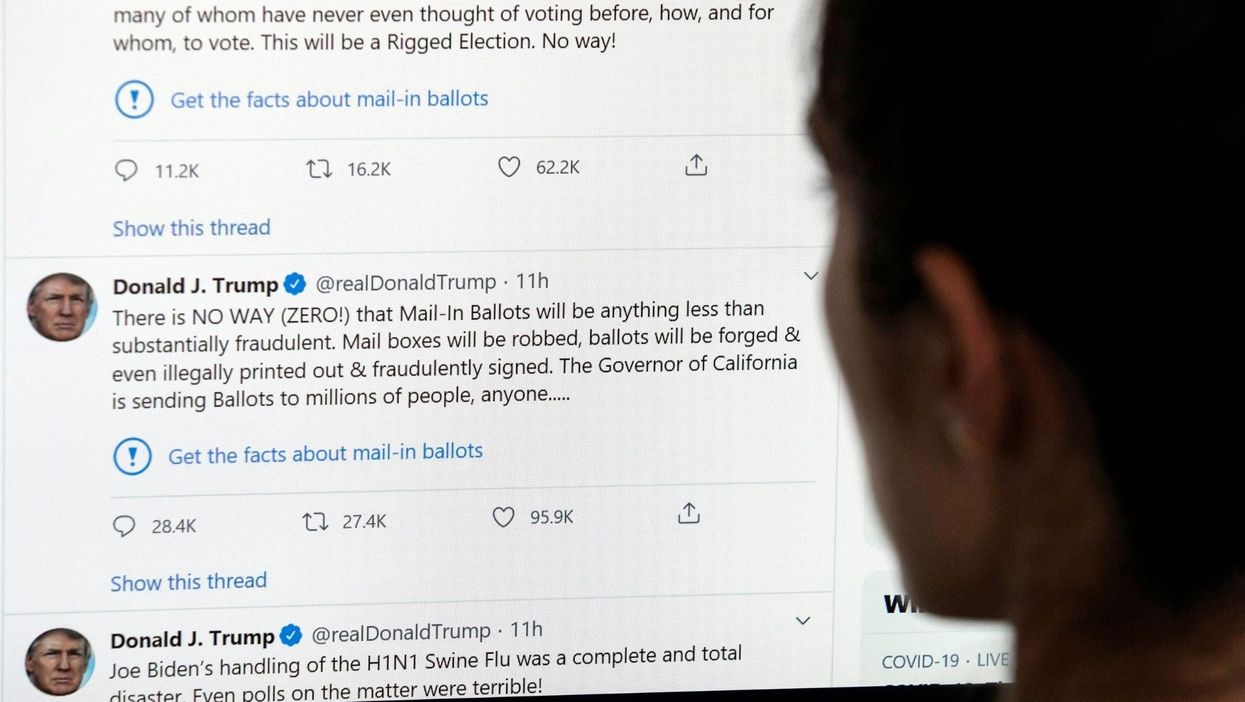Click Show this thread under the 62.2K likes tweet
Image resolution: width=1245 pixels, height=702 pixels.
(x=191, y=228)
